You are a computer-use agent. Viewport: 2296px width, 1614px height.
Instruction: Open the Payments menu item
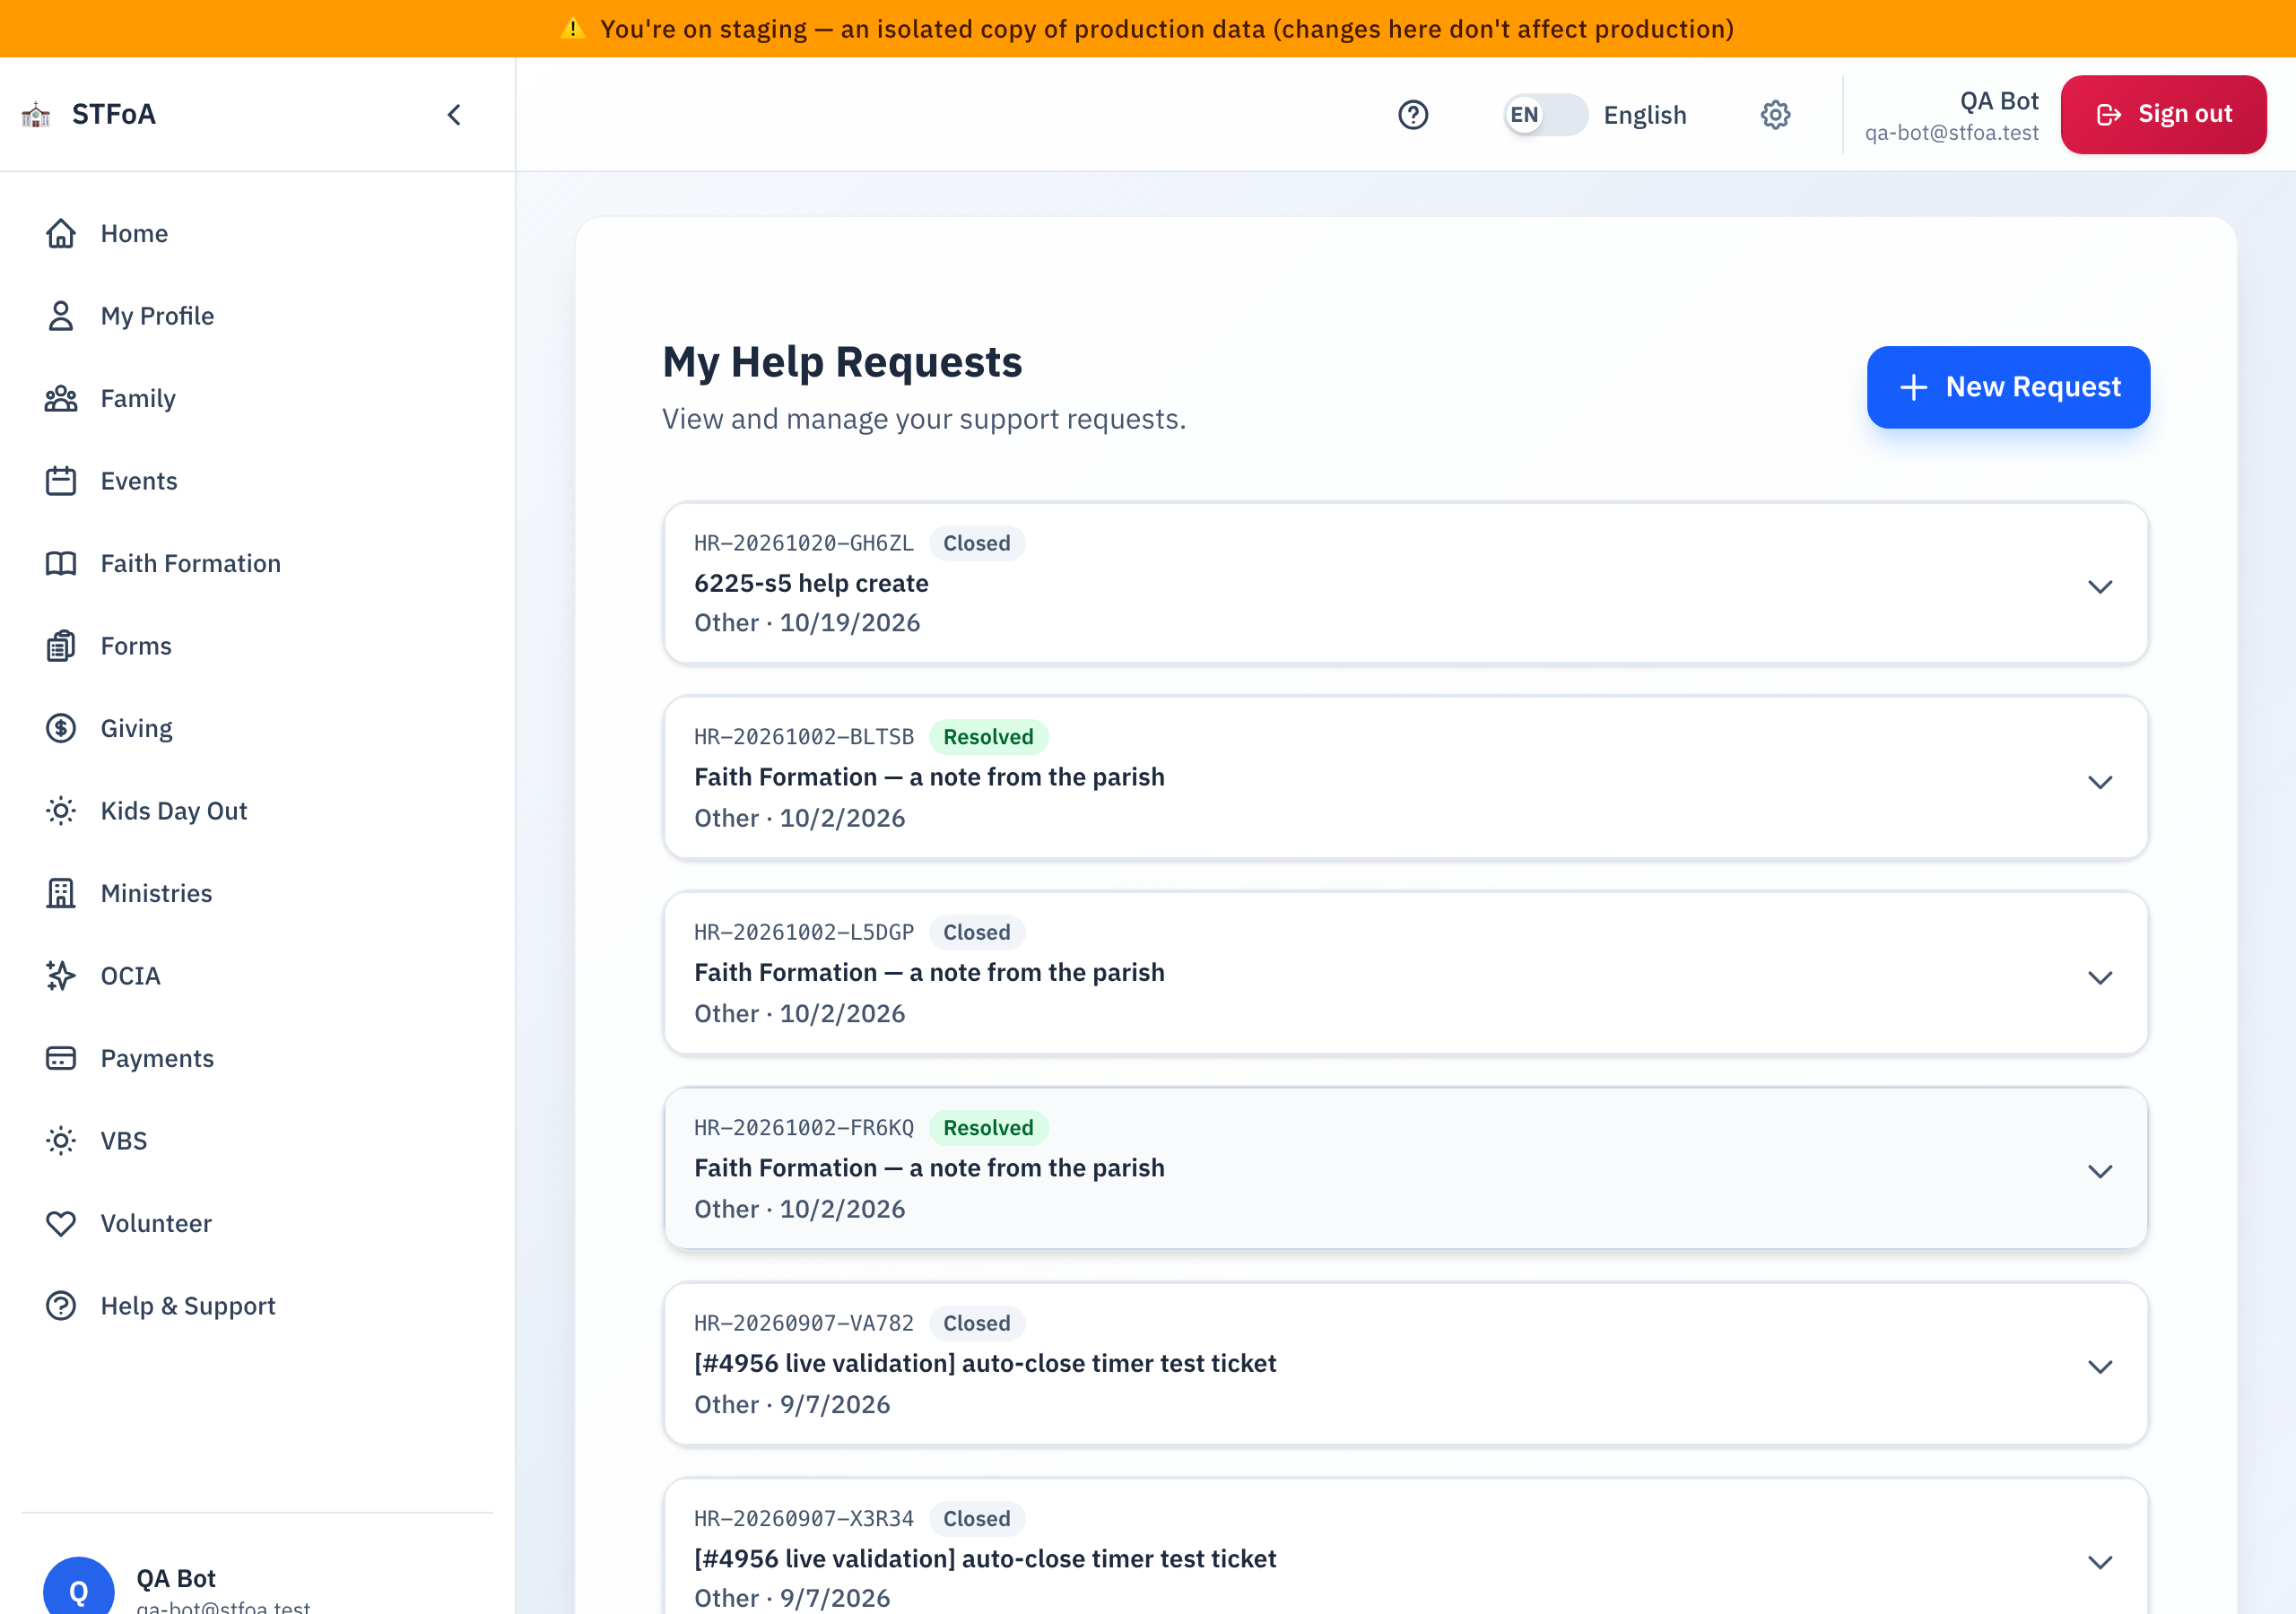[257, 1058]
